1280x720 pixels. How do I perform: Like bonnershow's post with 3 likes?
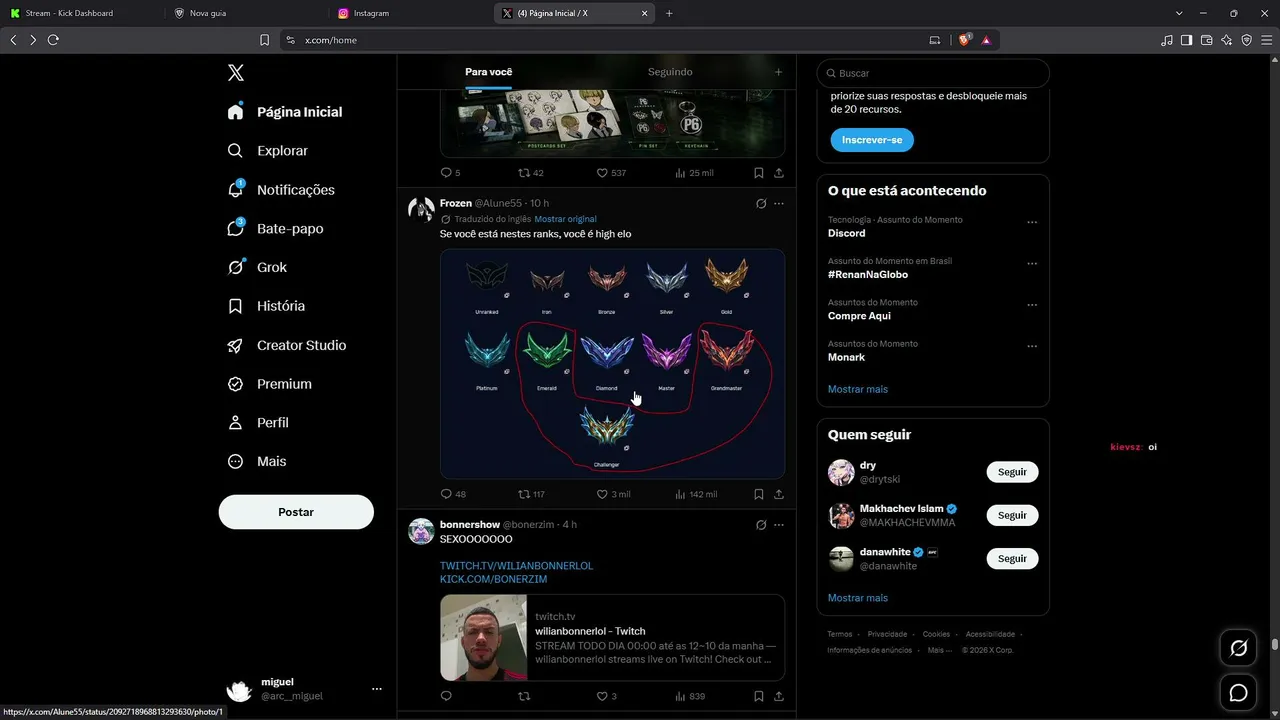pyautogui.click(x=607, y=696)
